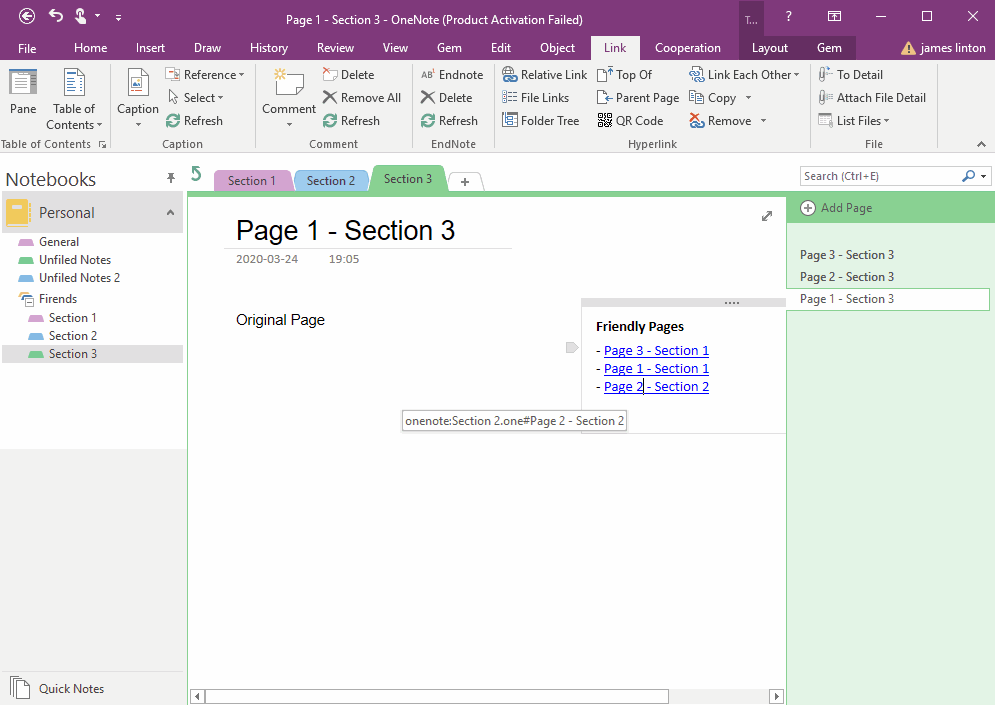Select Unfiled Notes 2 section
This screenshot has height=705, width=995.
pos(79,278)
